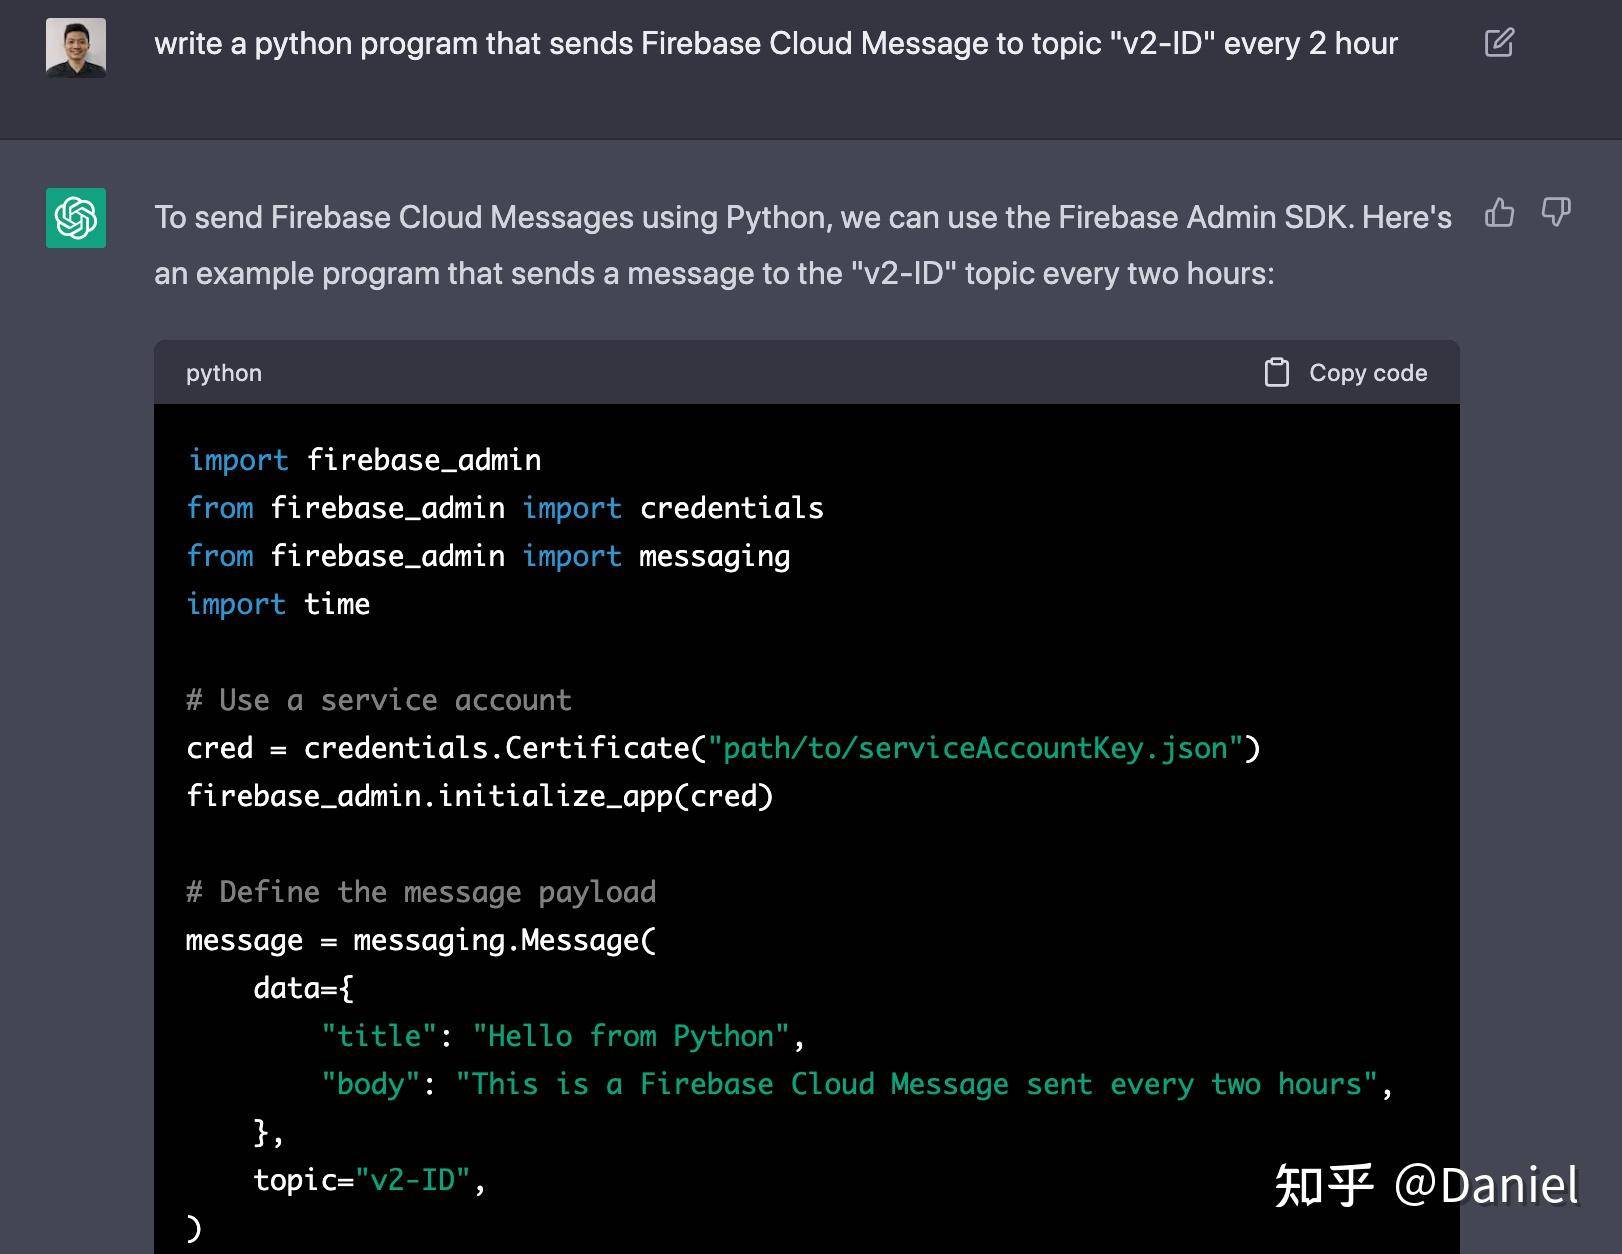Click the clipboard icon beside Copy code
The image size is (1622, 1254).
(1277, 373)
